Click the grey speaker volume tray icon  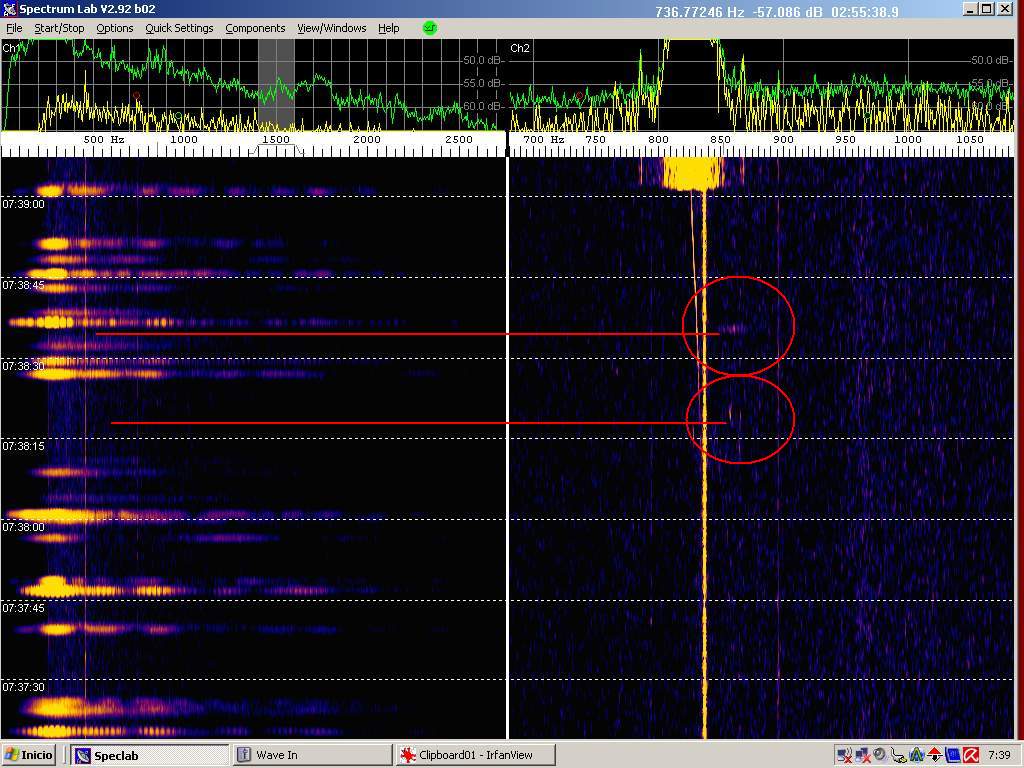click(880, 755)
